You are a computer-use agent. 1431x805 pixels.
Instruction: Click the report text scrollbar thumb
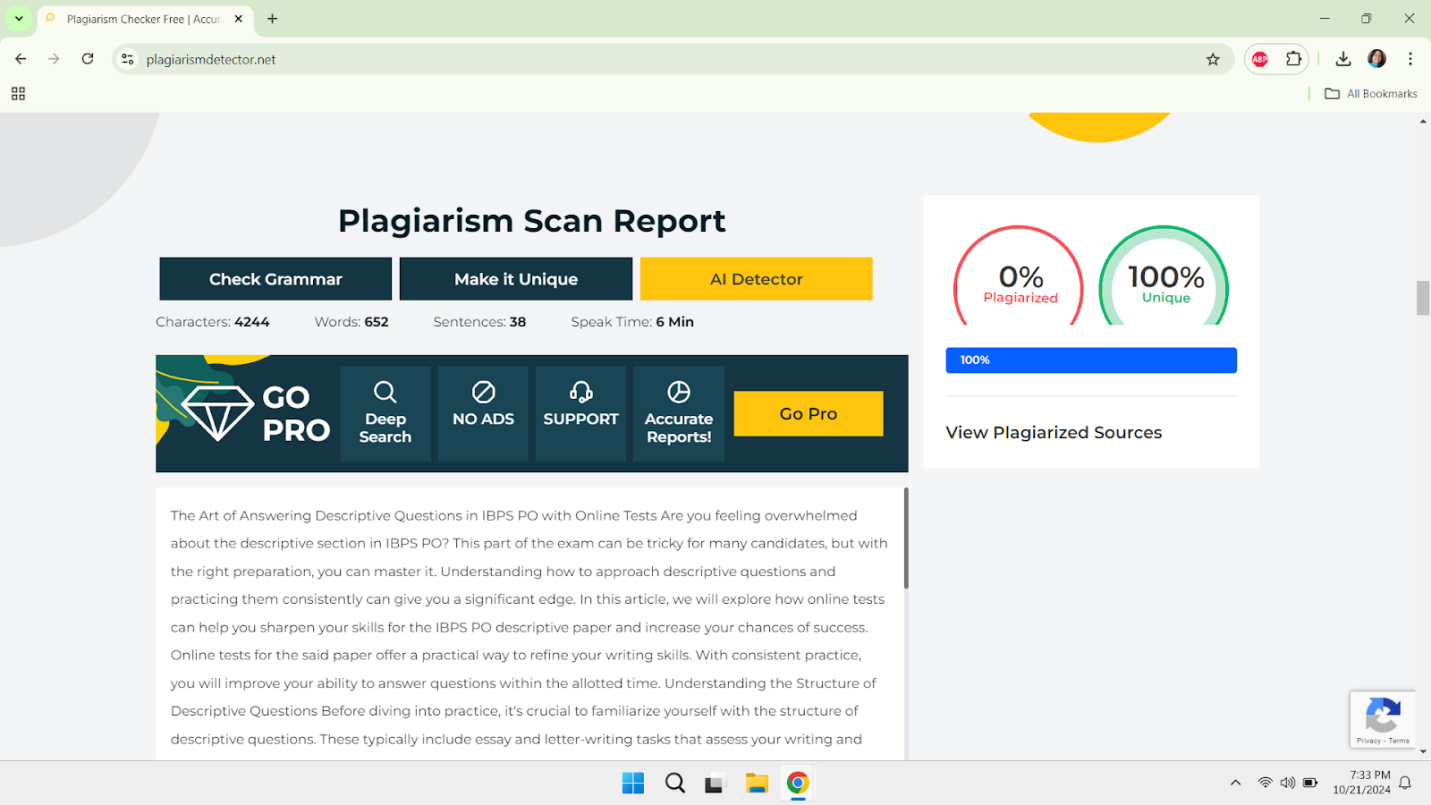pyautogui.click(x=906, y=538)
